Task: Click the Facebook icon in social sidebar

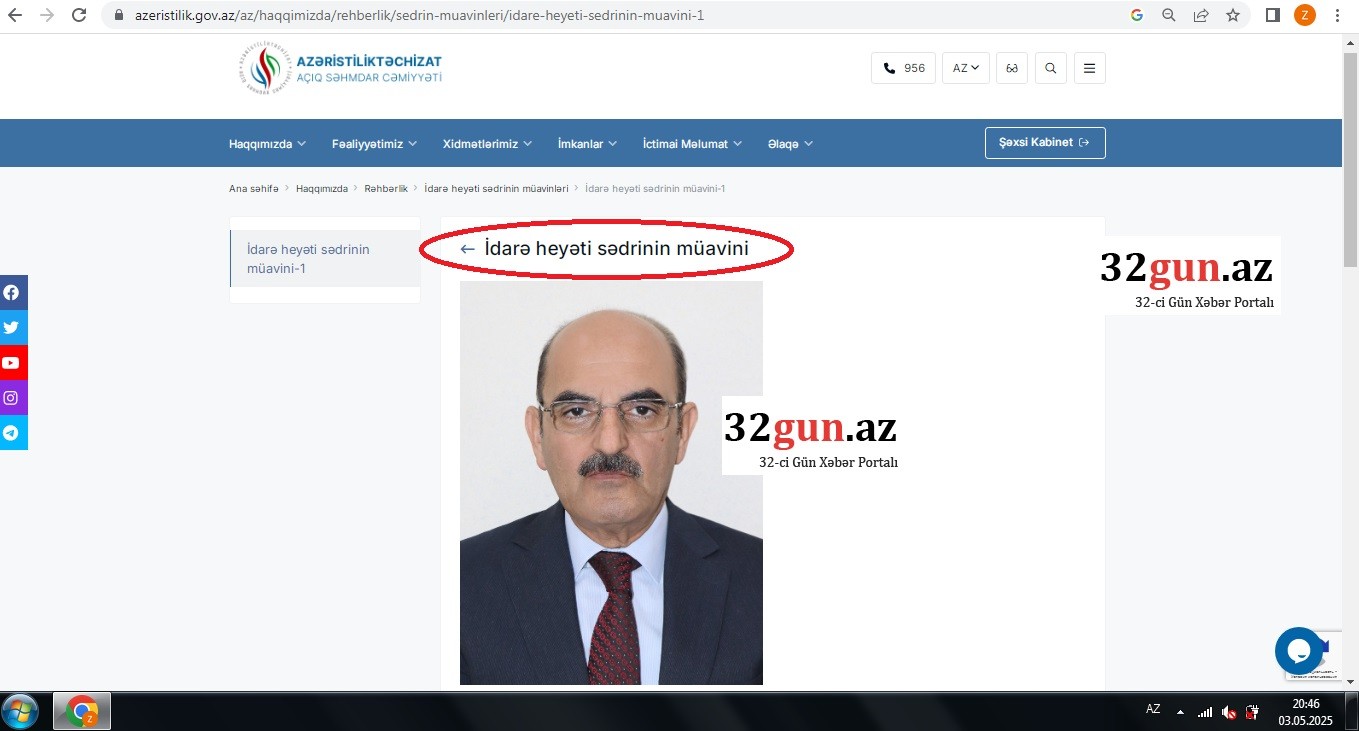Action: tap(12, 293)
